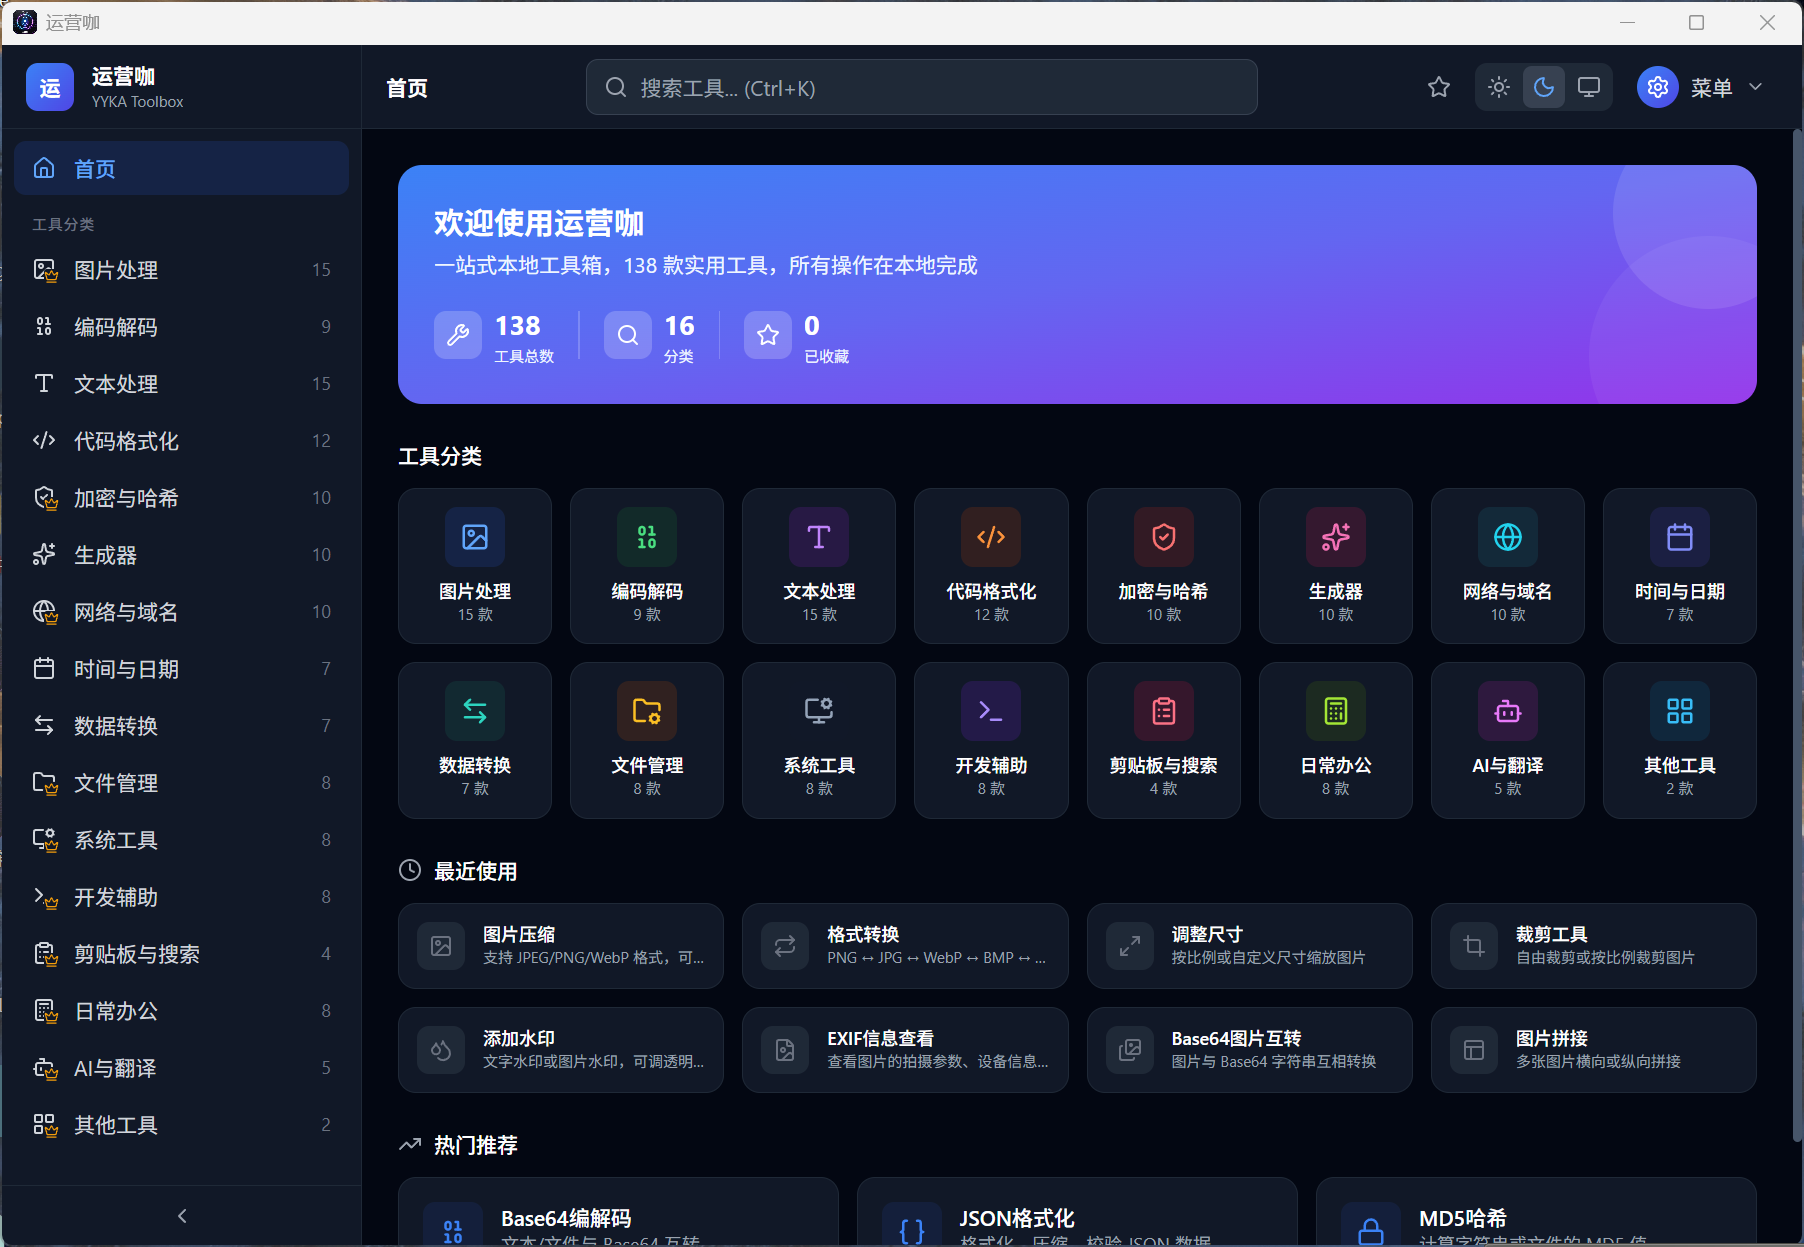This screenshot has height=1247, width=1804.
Task: Click the 16 分类 search icon
Action: tap(628, 335)
